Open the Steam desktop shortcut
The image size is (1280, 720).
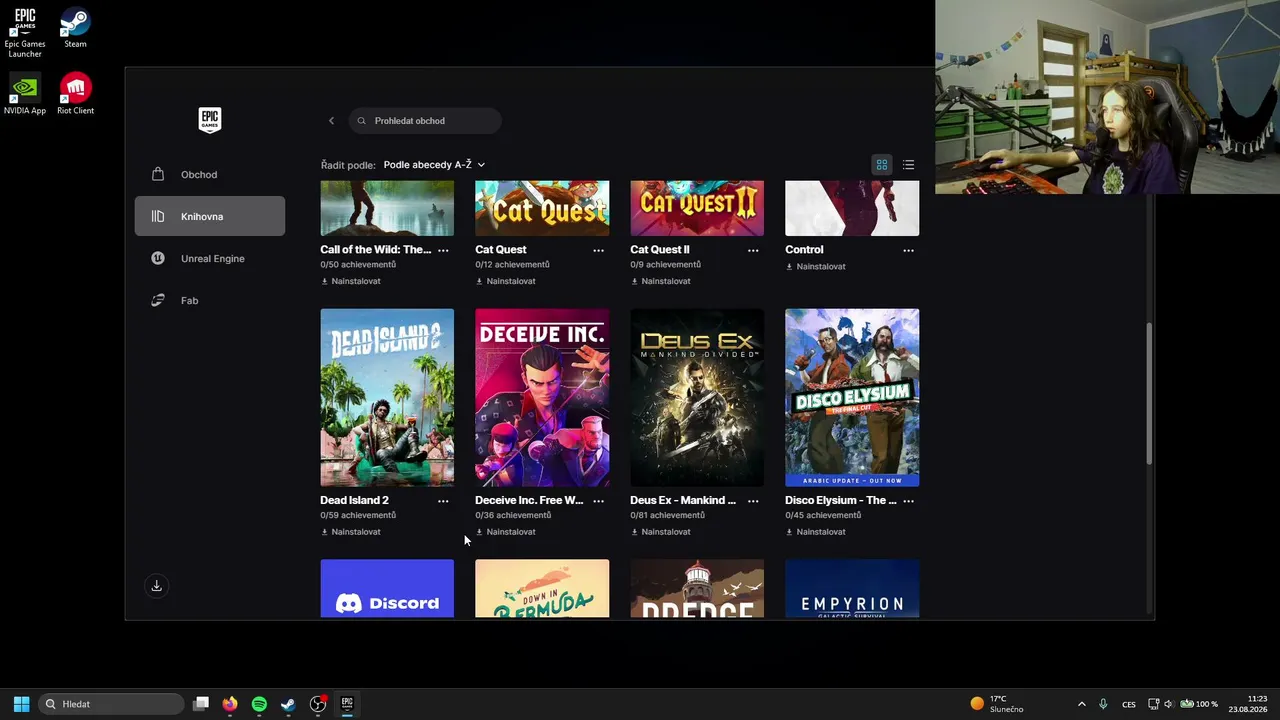coord(75,28)
